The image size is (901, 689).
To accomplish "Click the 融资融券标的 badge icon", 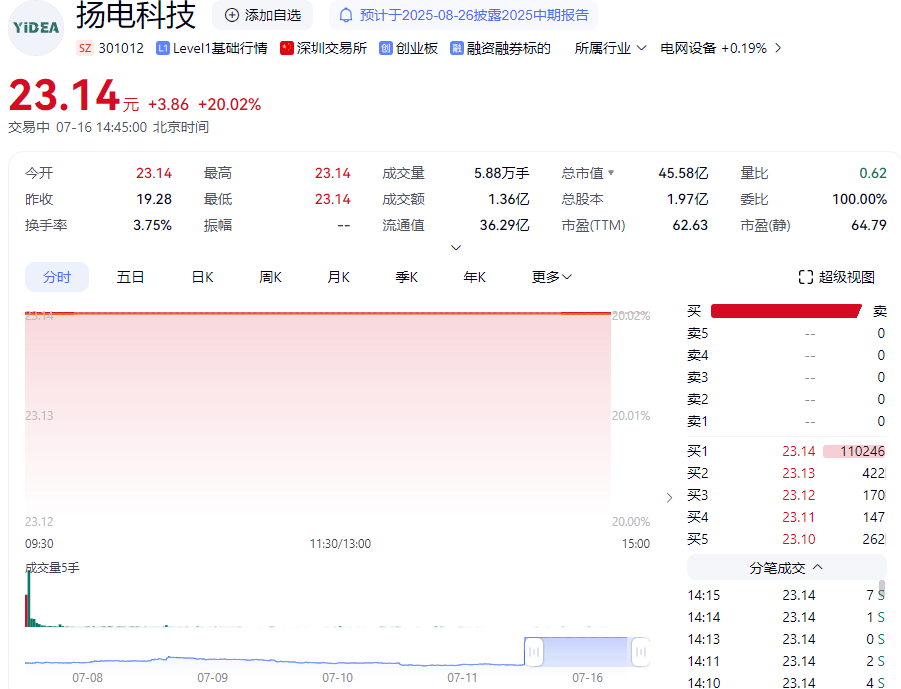I will [457, 48].
